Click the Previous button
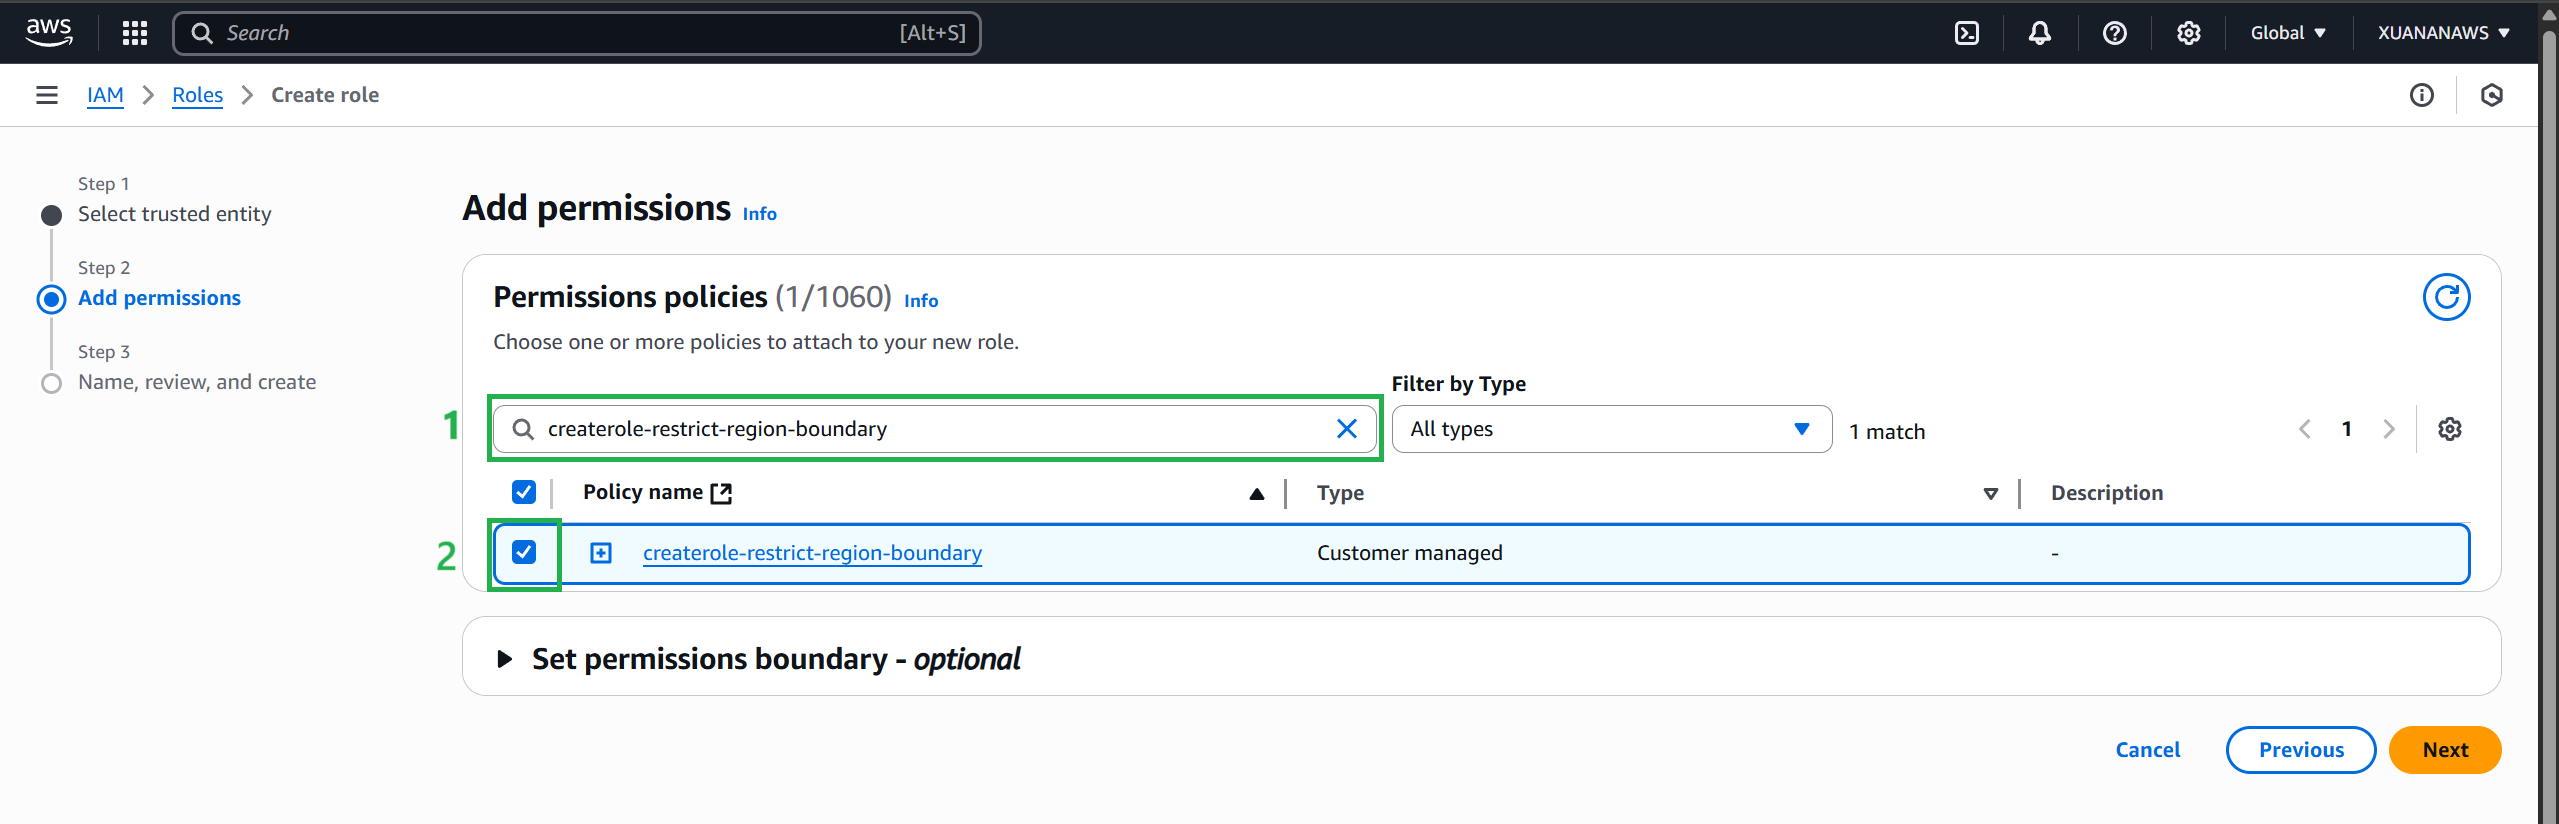Screen dimensions: 2559x824 pyautogui.click(x=2300, y=750)
